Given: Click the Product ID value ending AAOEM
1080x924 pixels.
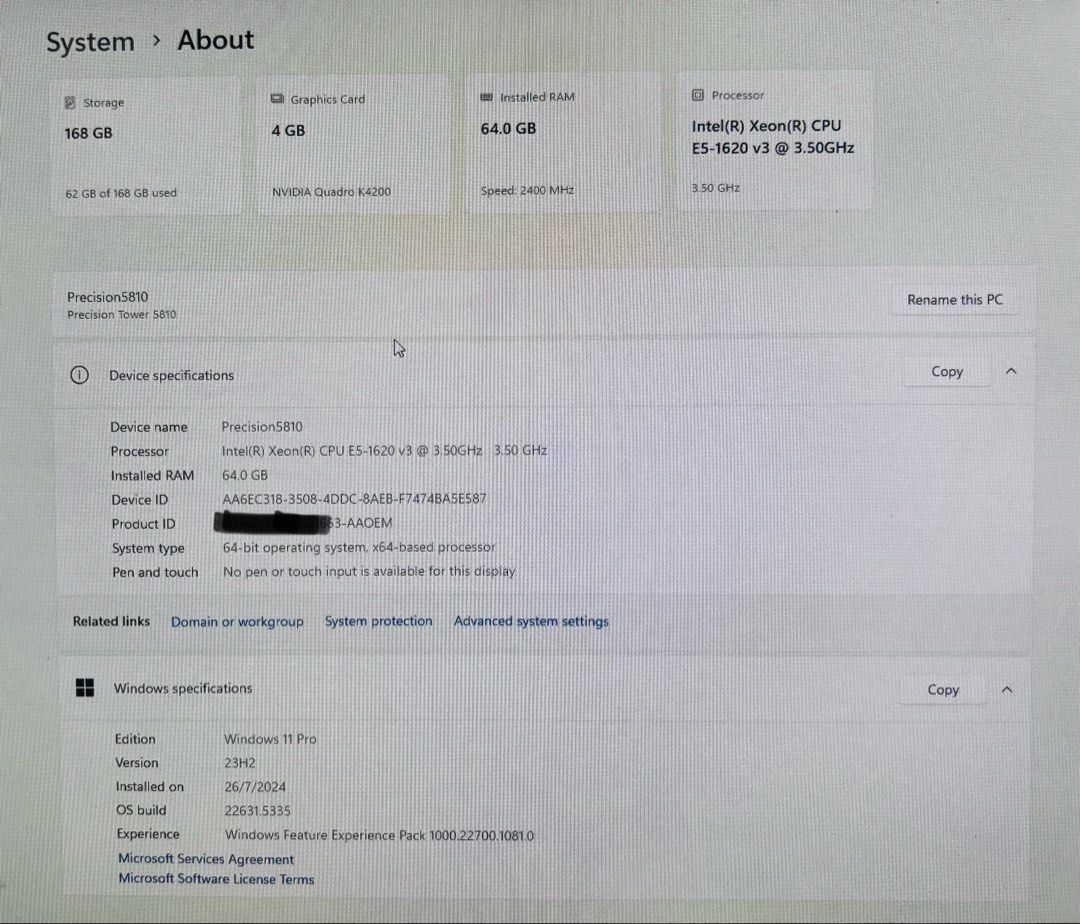Looking at the screenshot, I should tap(304, 523).
